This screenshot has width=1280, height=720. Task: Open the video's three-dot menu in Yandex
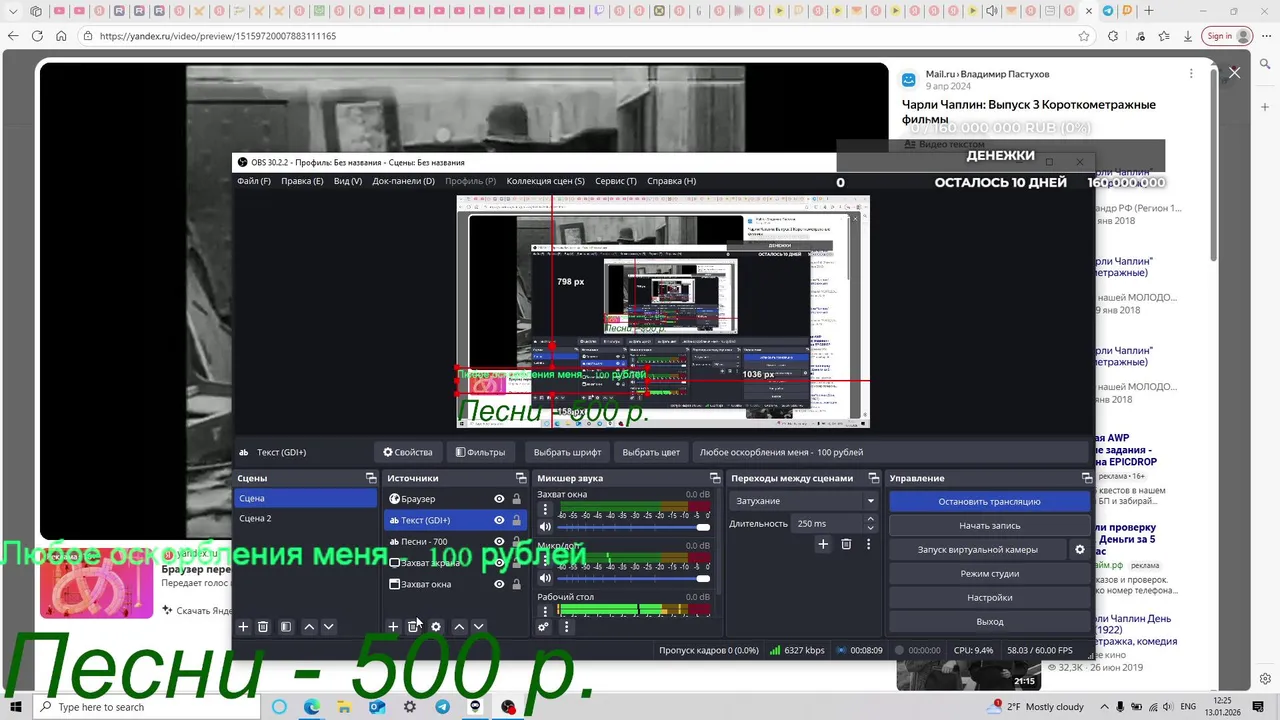click(1191, 74)
